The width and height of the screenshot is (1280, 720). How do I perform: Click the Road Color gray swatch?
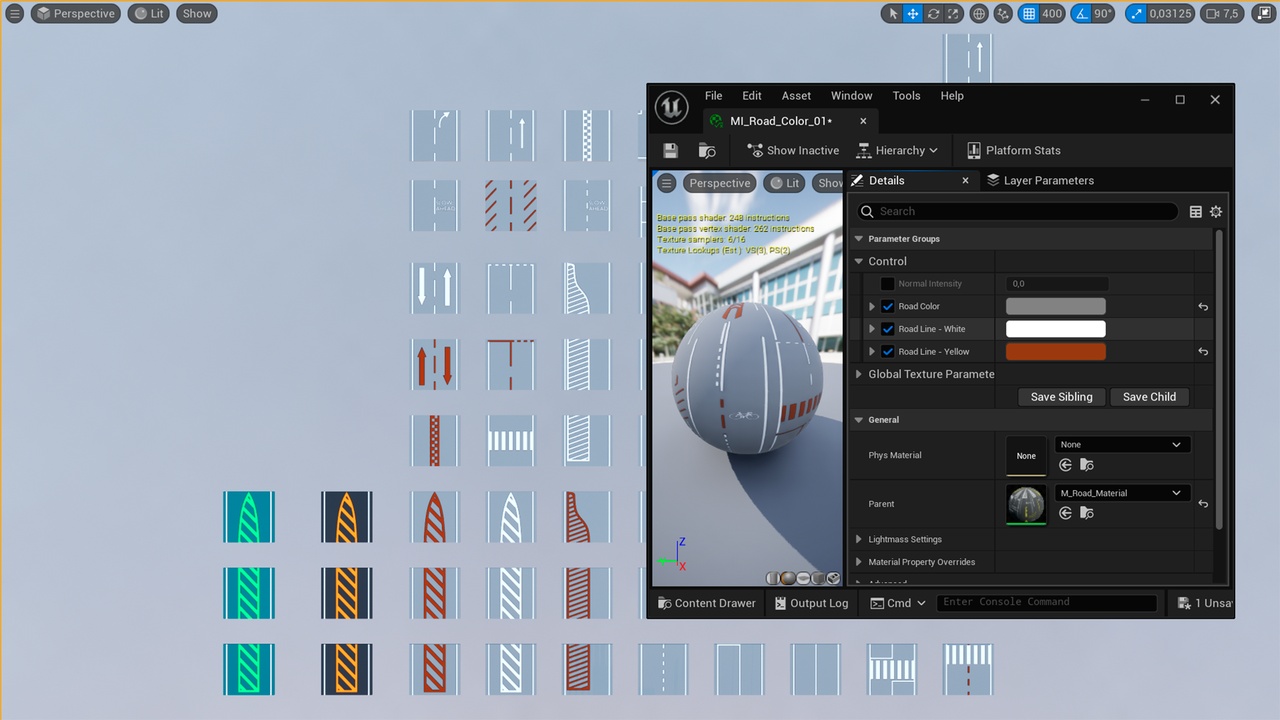click(1055, 306)
